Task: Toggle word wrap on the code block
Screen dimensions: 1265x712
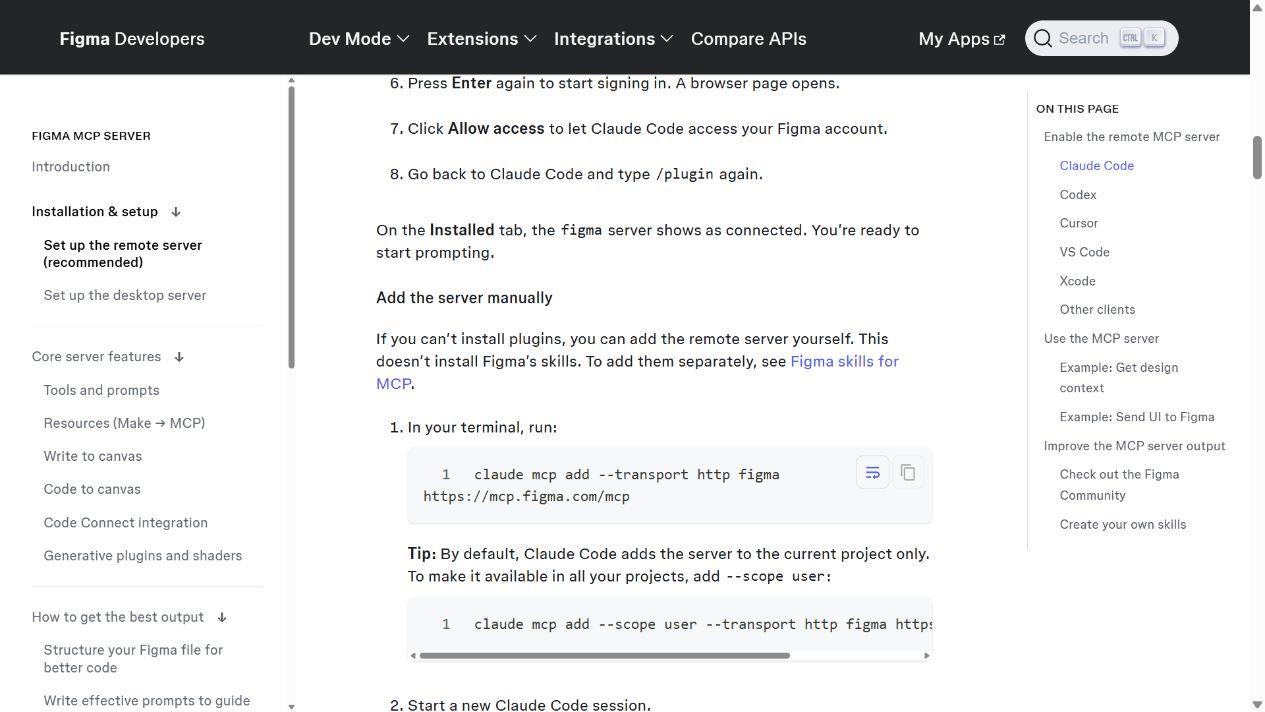Action: point(872,473)
